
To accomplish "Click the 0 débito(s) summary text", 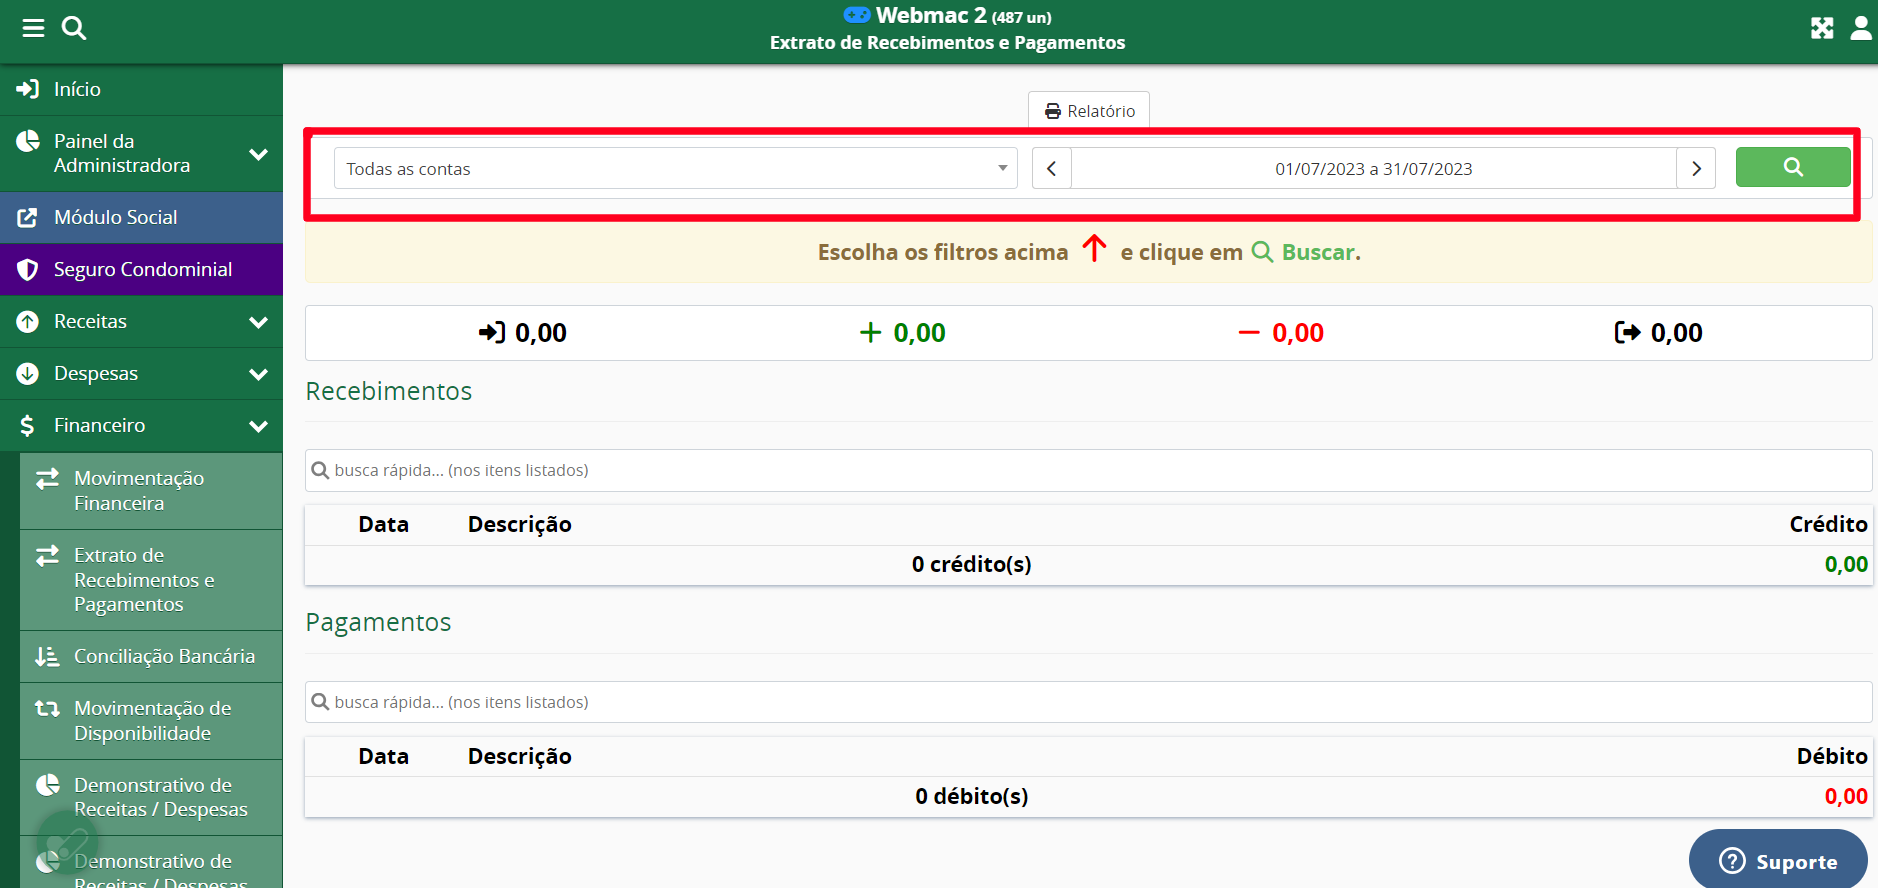I will pos(971,796).
